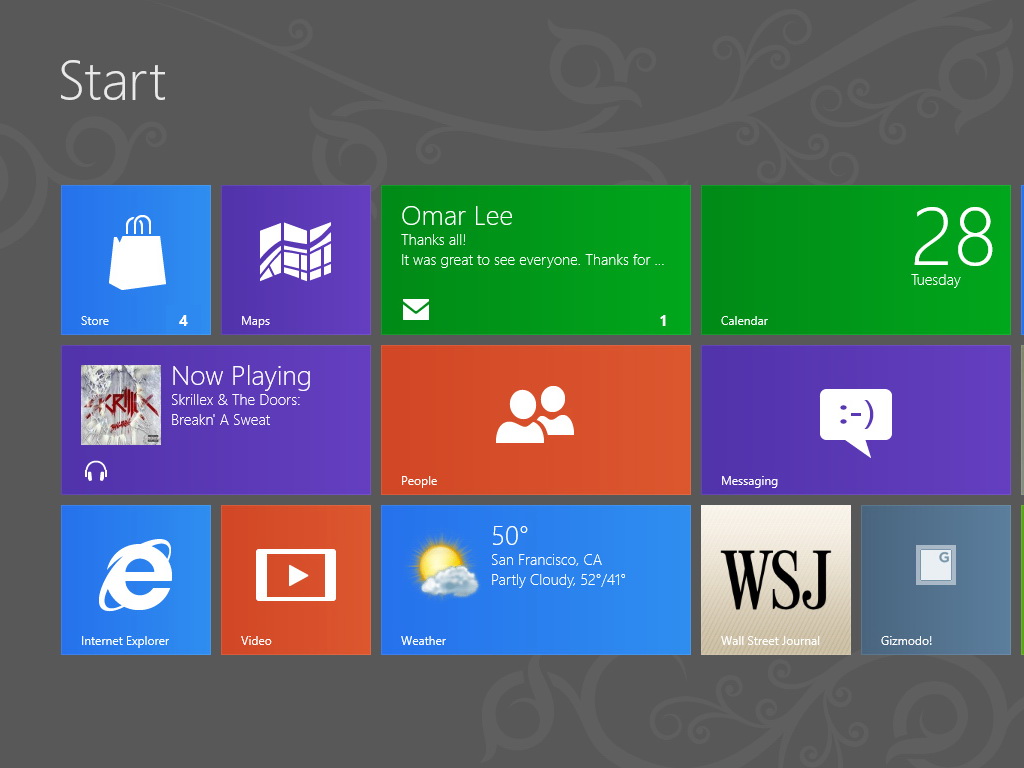Image resolution: width=1024 pixels, height=768 pixels.
Task: Click the Tuesday day label
Action: 936,280
